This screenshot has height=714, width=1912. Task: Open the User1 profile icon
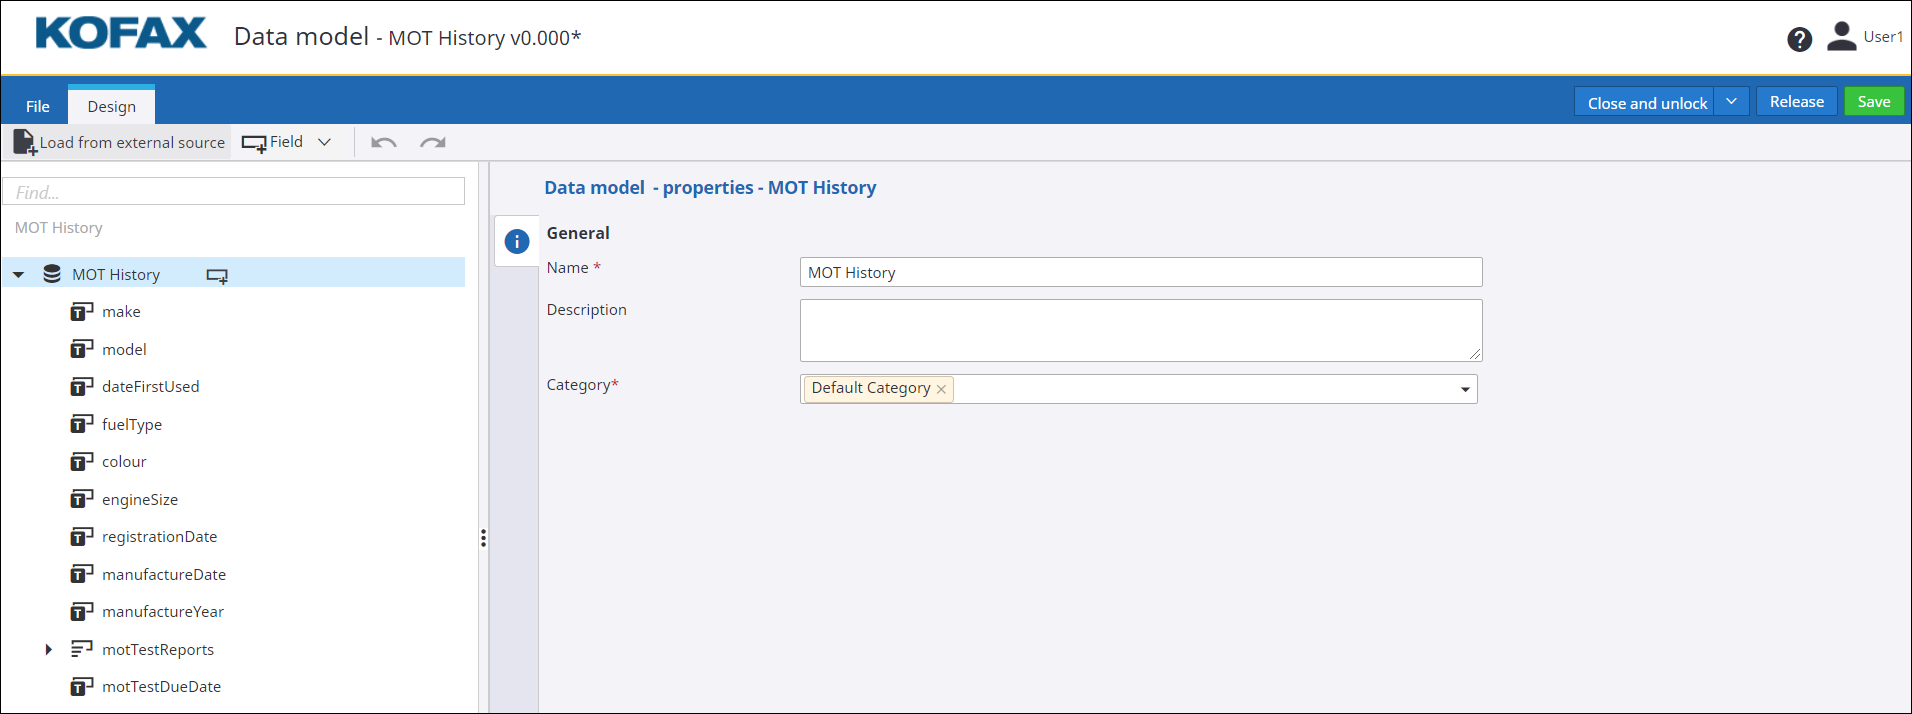1841,37
